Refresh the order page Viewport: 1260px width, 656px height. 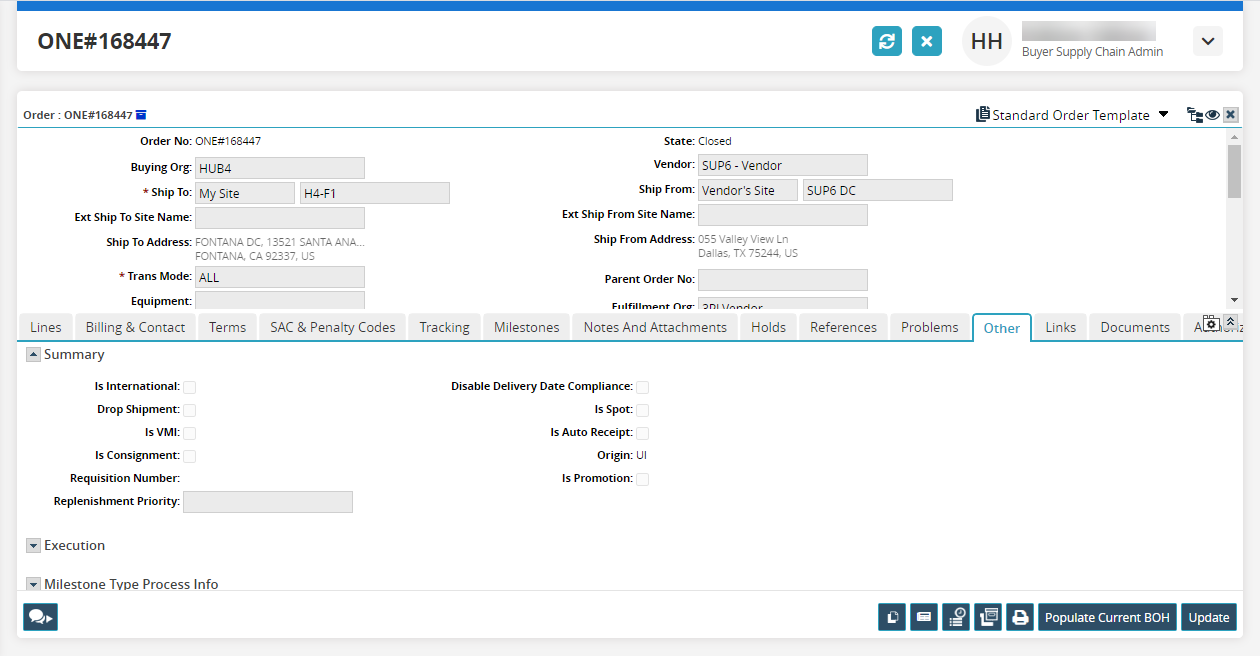(887, 41)
